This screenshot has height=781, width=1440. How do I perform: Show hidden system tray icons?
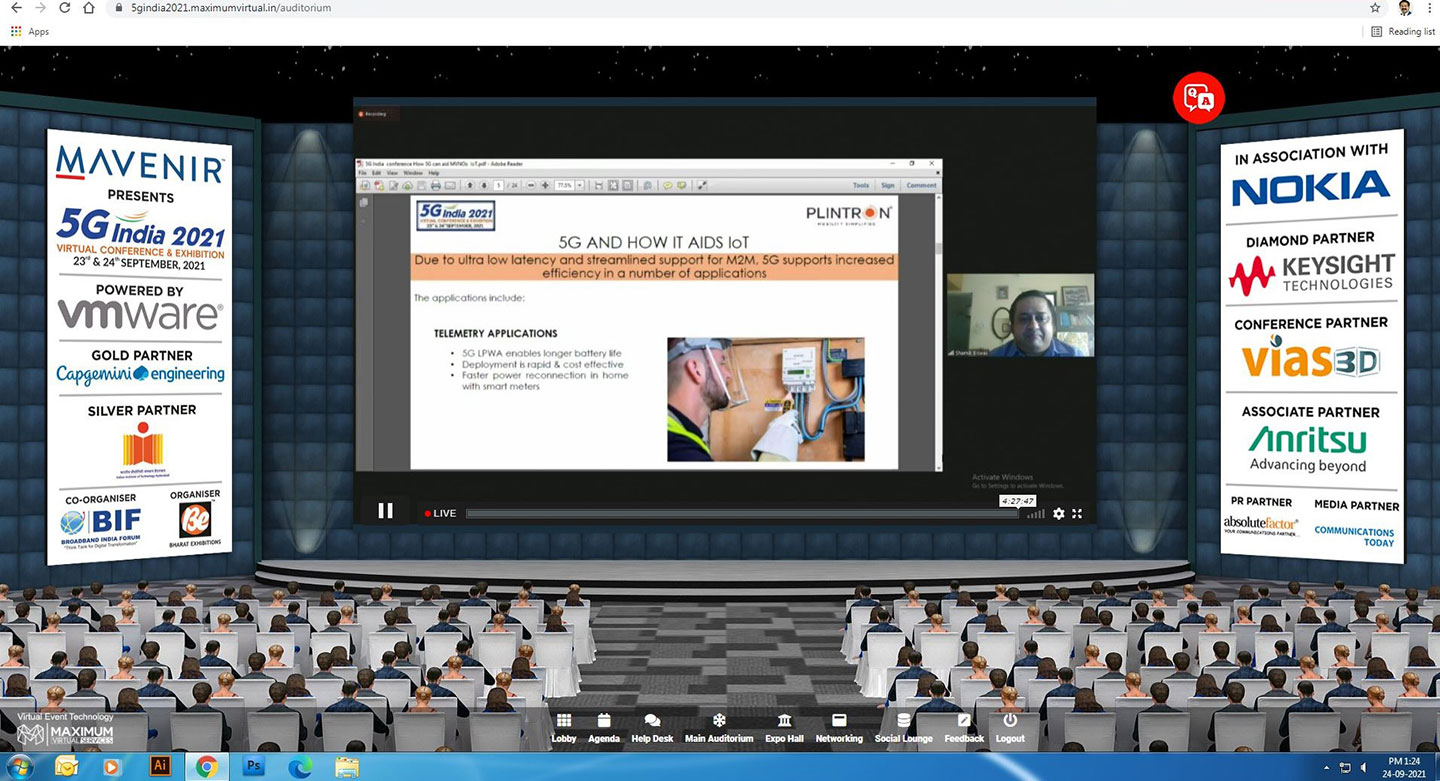coord(1327,768)
